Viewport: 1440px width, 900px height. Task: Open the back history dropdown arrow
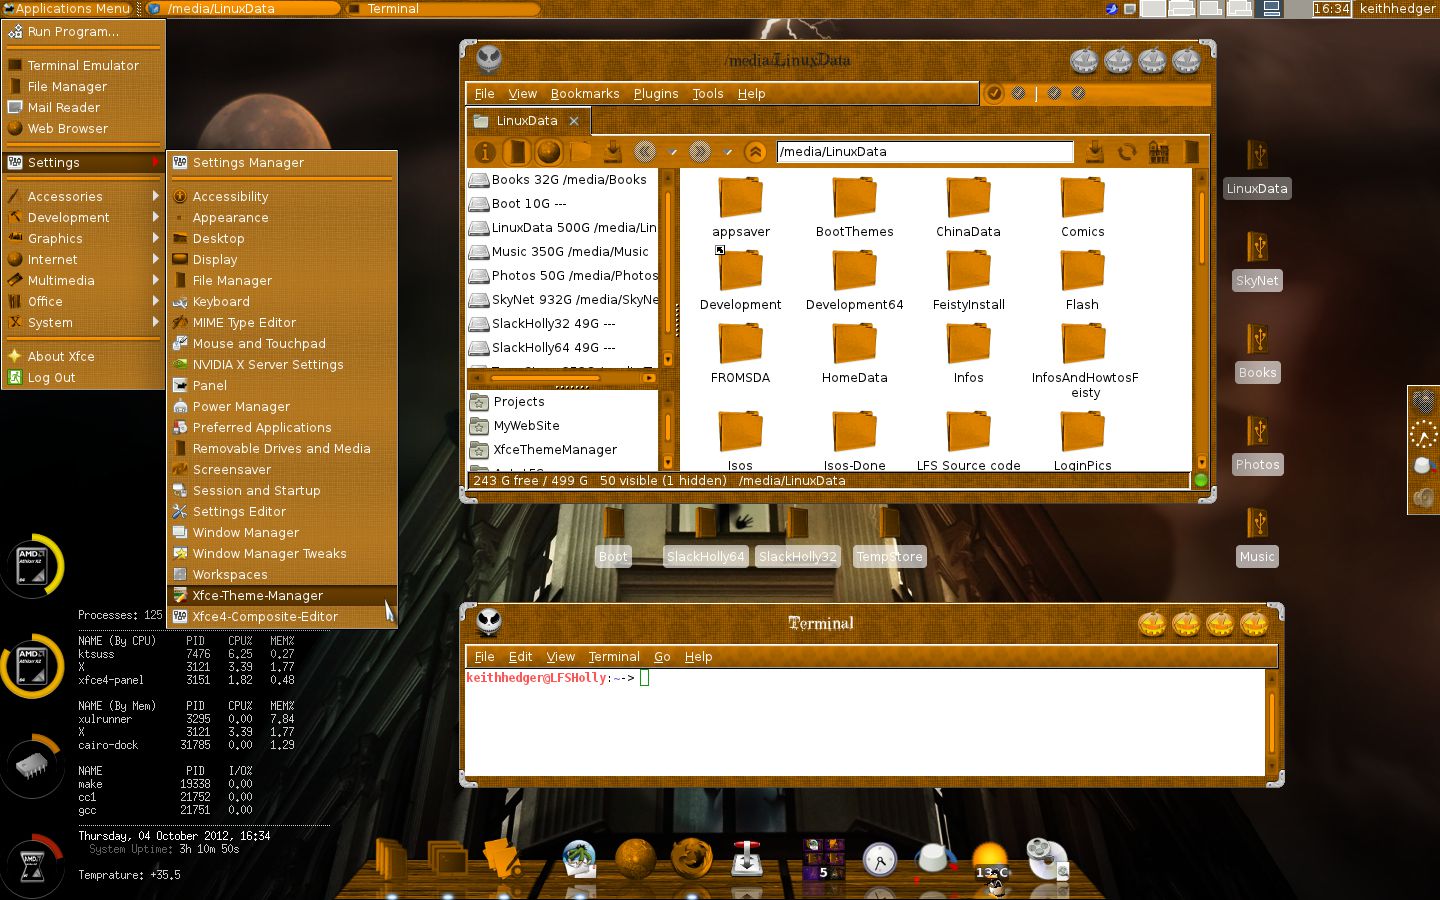coord(673,152)
